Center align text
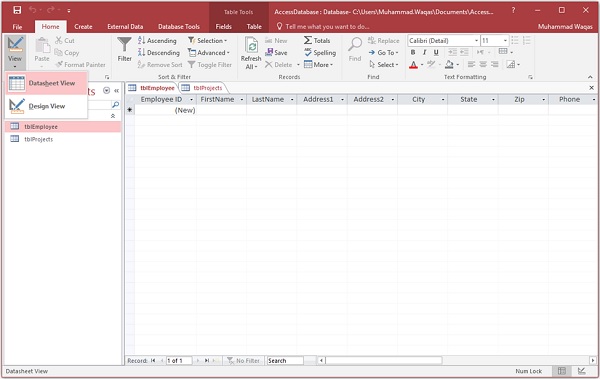The image size is (600, 379). point(483,64)
